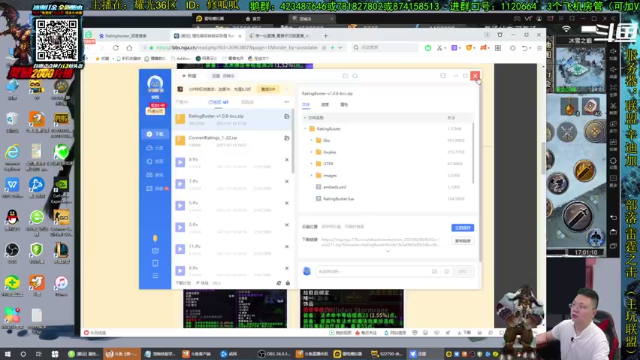Open folder for ConvertRatings_1-22.rar row
Viewport: 640px width, 360px height.
[287, 138]
